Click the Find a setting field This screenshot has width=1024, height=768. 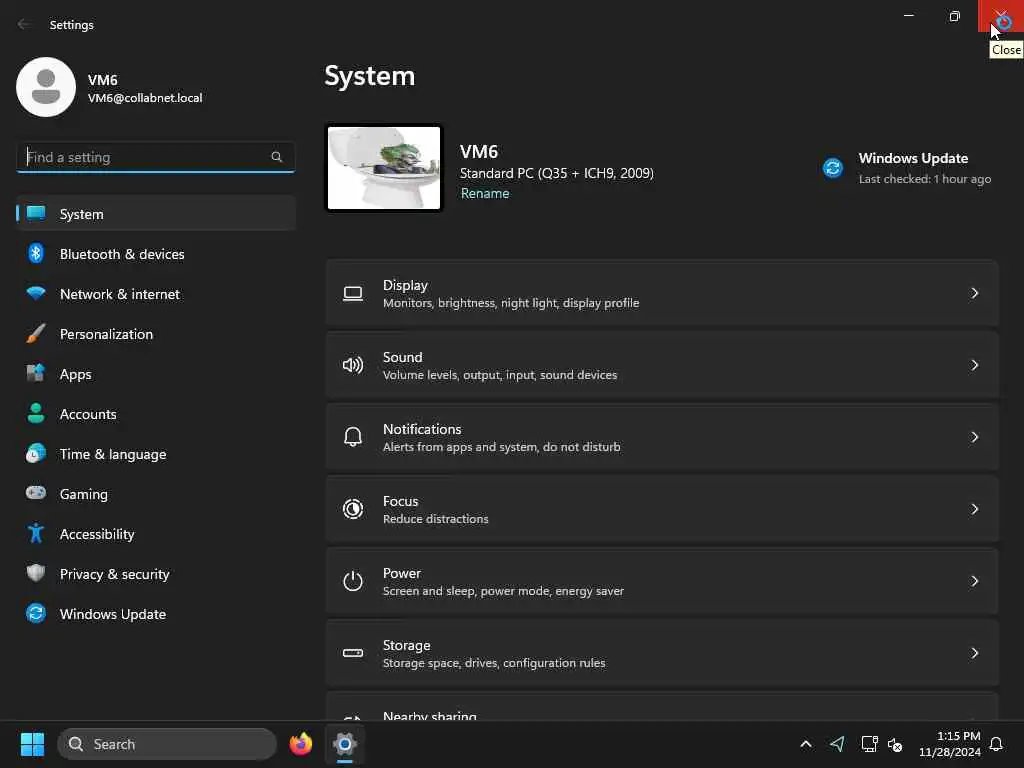pyautogui.click(x=155, y=157)
